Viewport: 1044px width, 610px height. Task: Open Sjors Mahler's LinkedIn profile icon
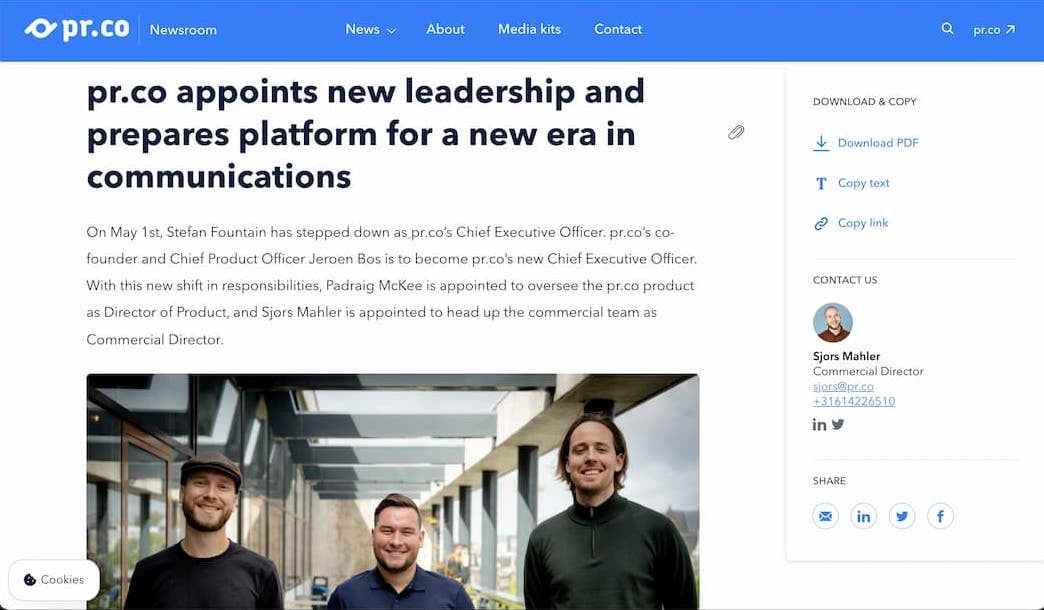click(x=819, y=424)
